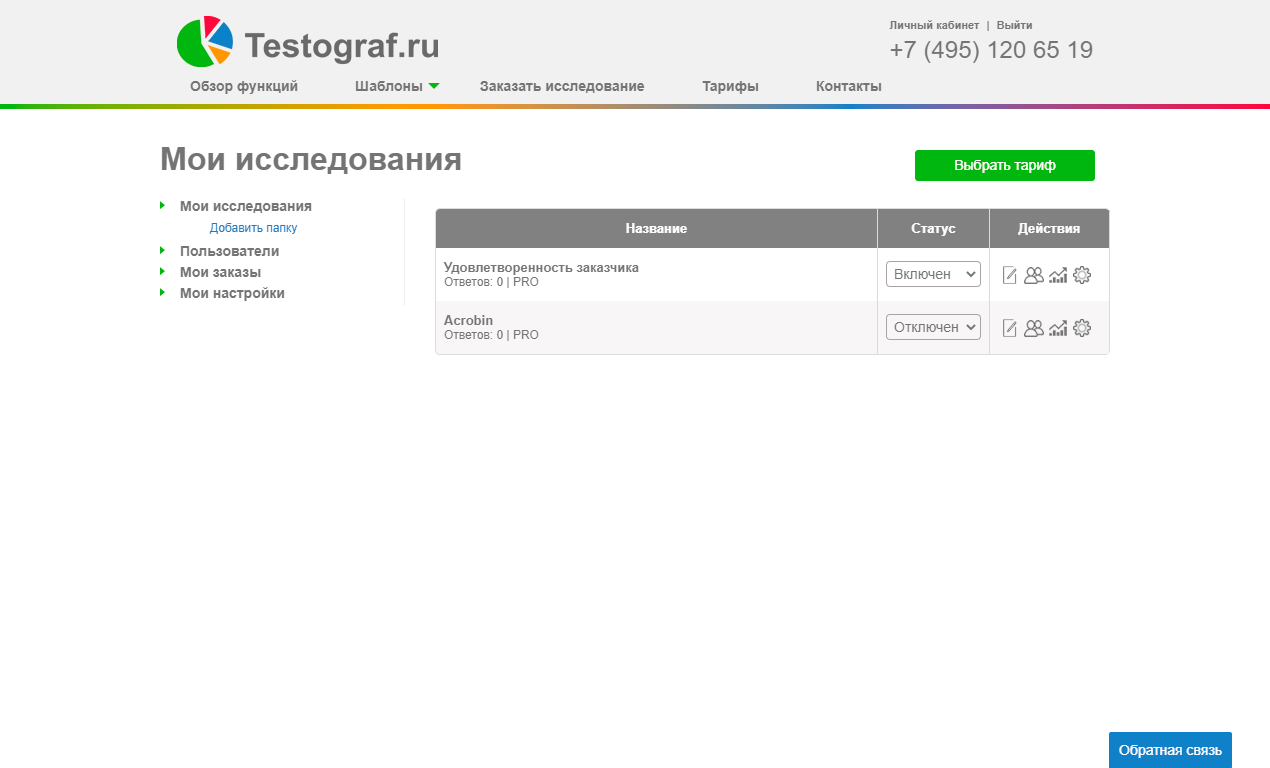Image resolution: width=1270 pixels, height=768 pixels.
Task: Open the "Обратная связь" feedback panel
Action: coord(1169,749)
